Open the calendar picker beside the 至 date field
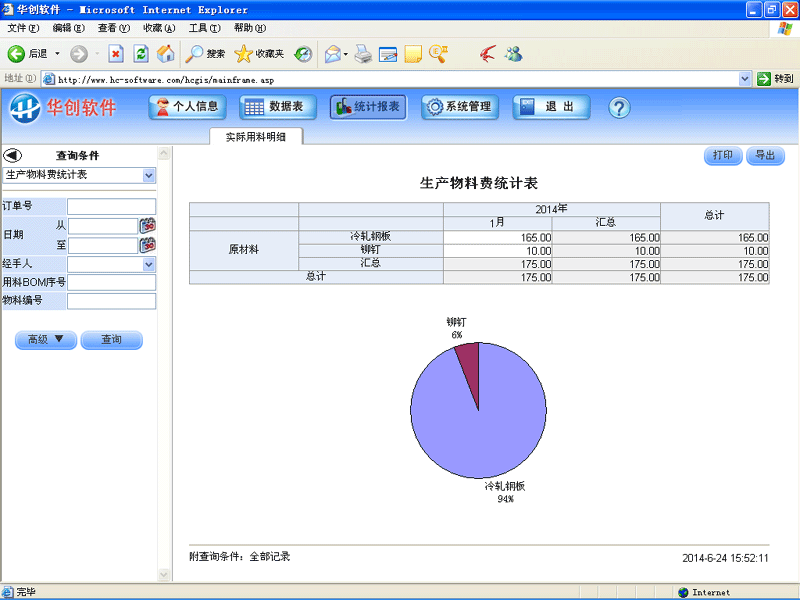Image resolution: width=800 pixels, height=600 pixels. tap(148, 244)
